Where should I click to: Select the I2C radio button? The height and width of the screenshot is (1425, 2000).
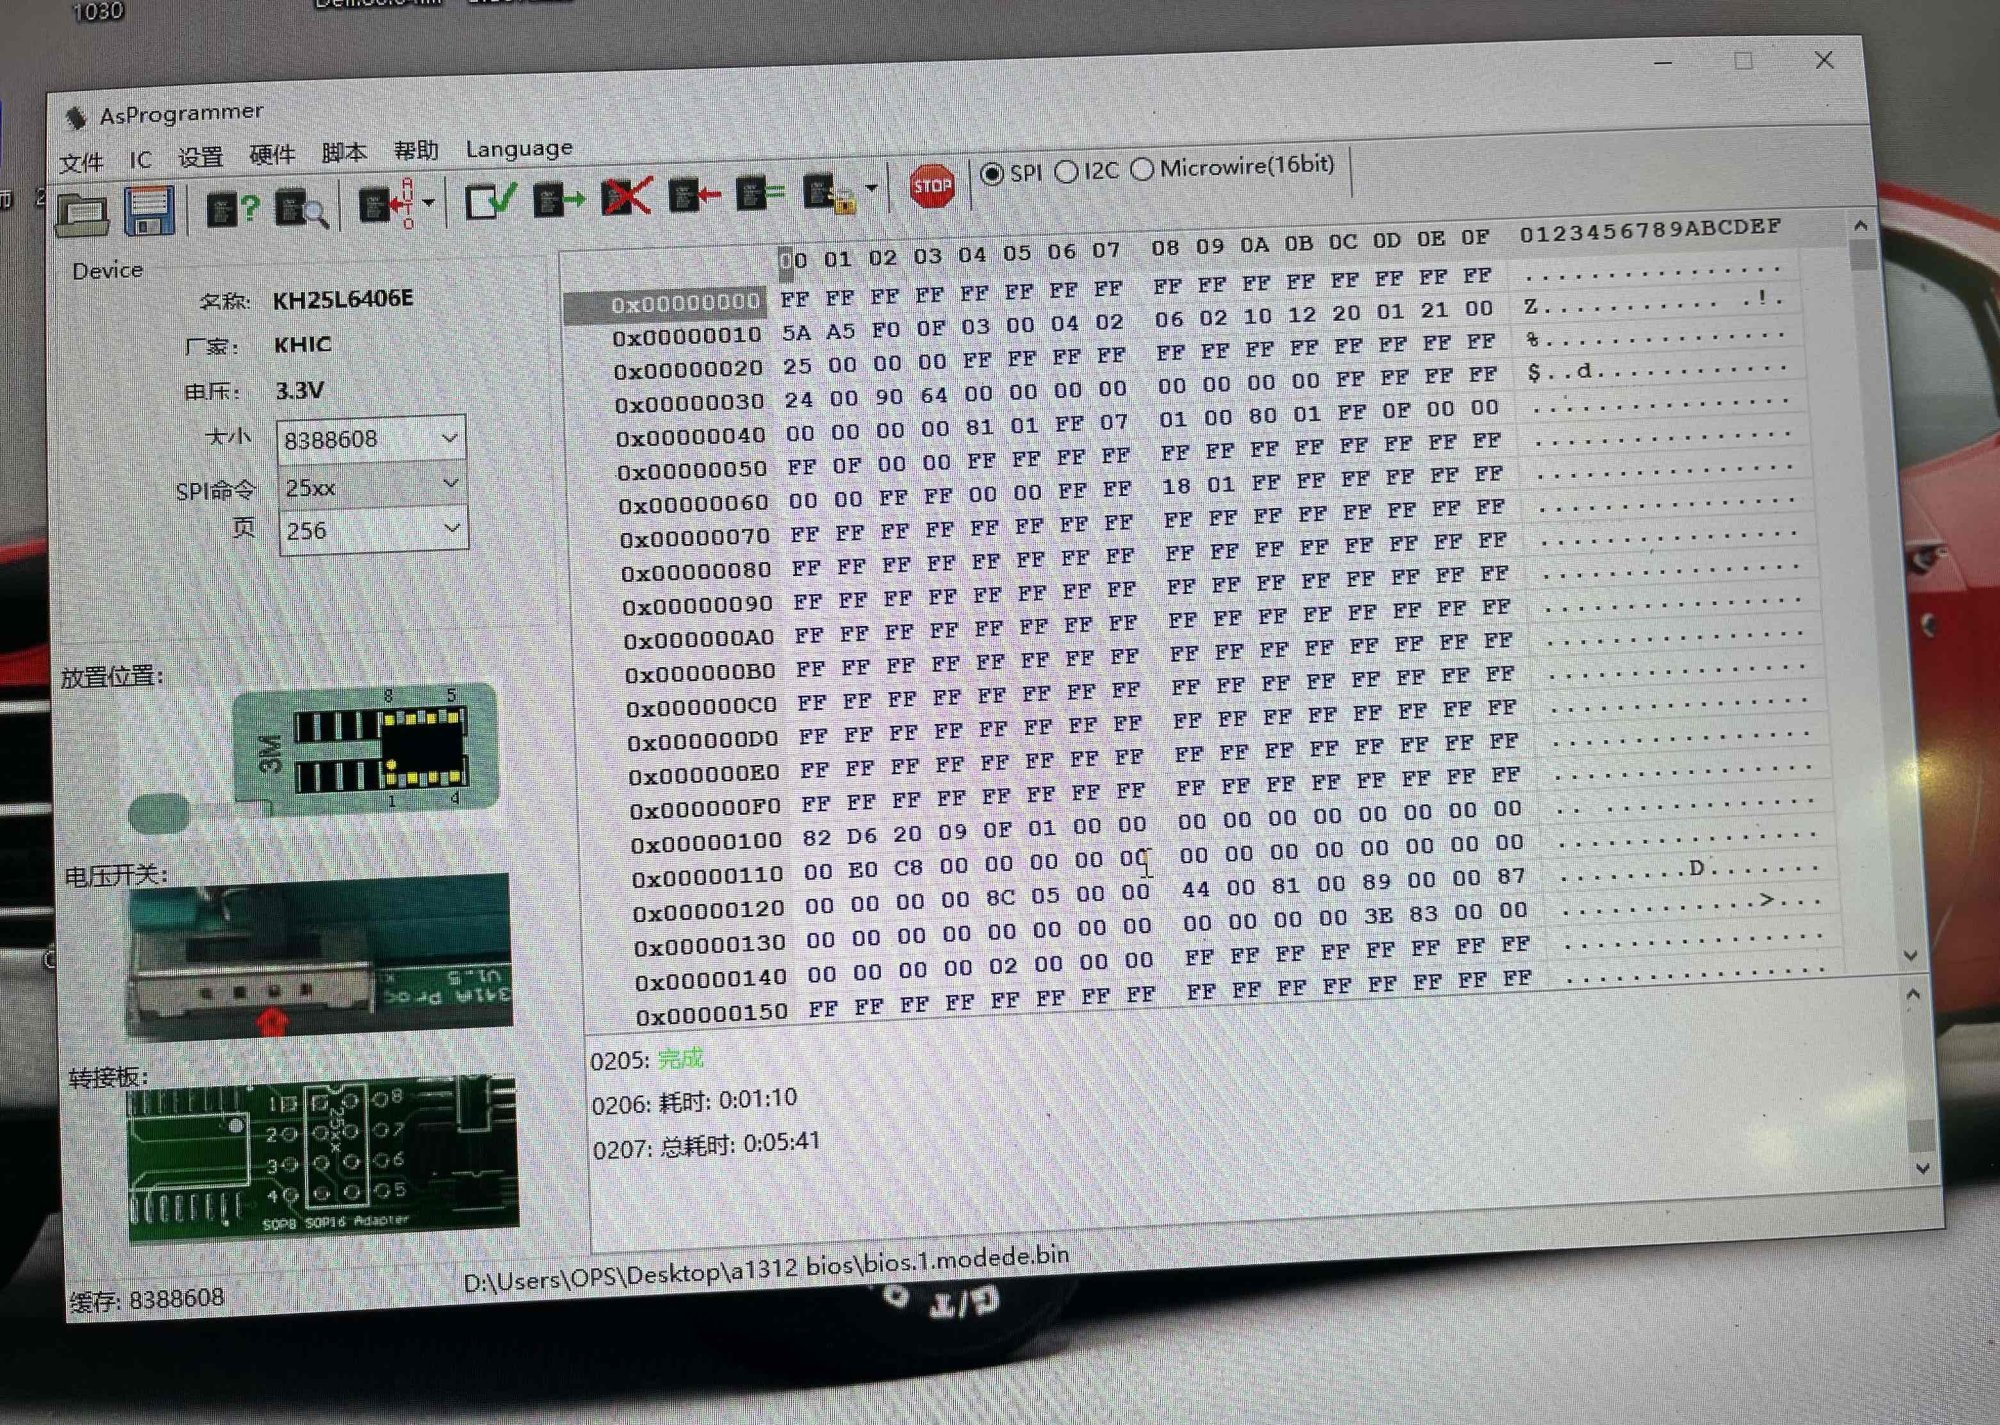coord(1067,172)
